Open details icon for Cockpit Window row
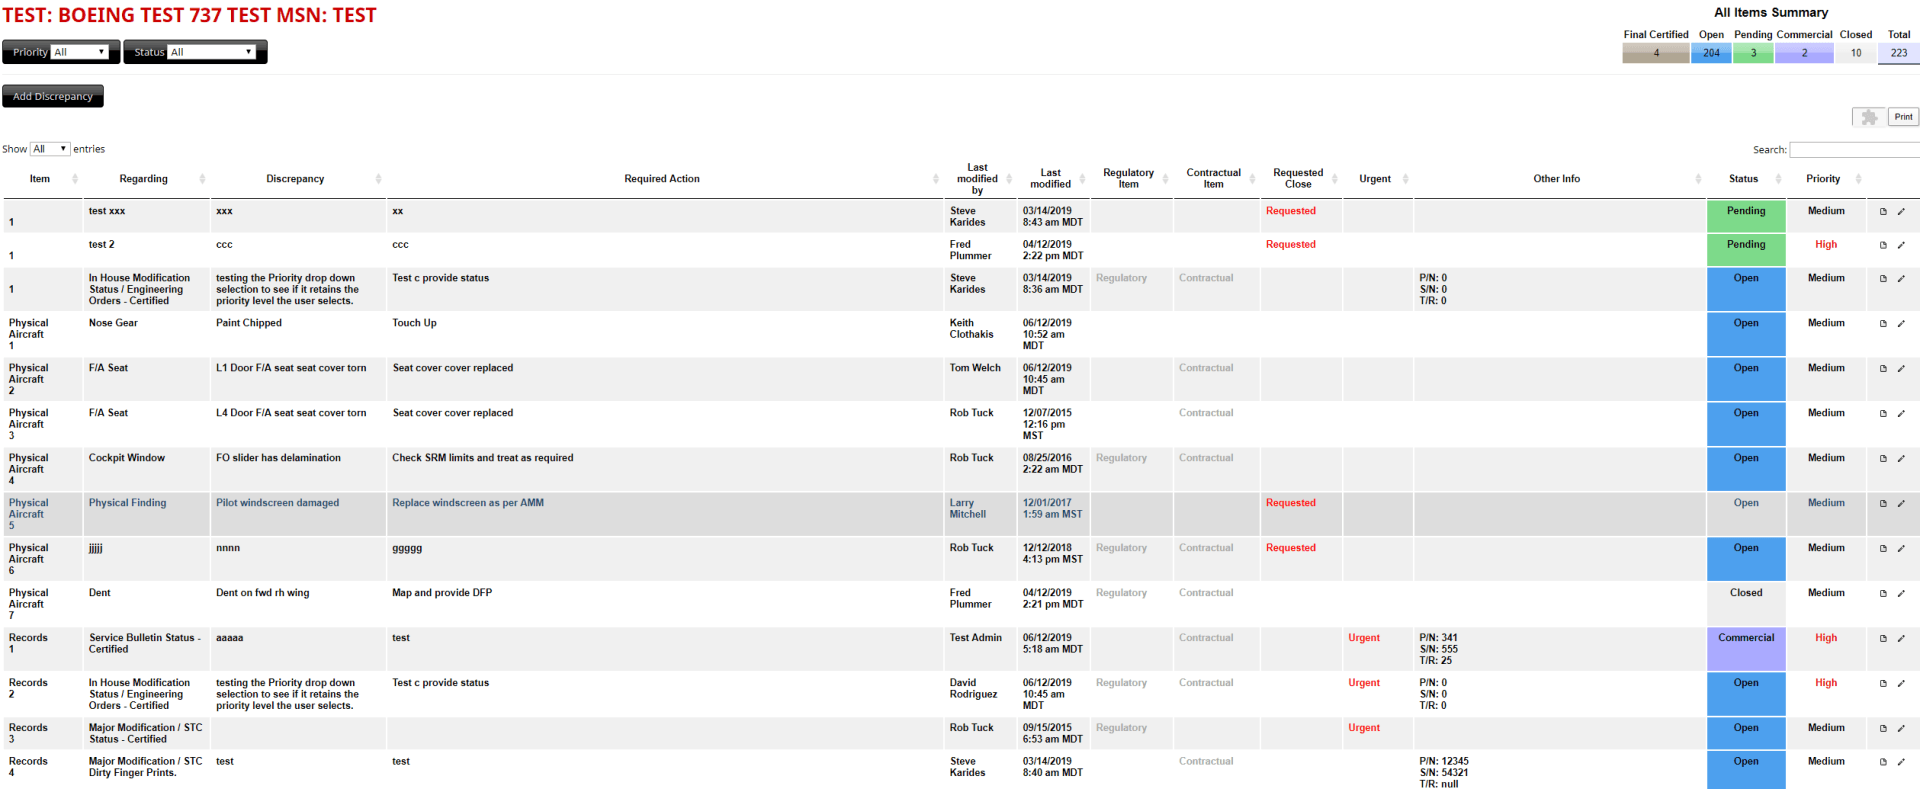Viewport: 1920px width, 789px height. 1883,459
